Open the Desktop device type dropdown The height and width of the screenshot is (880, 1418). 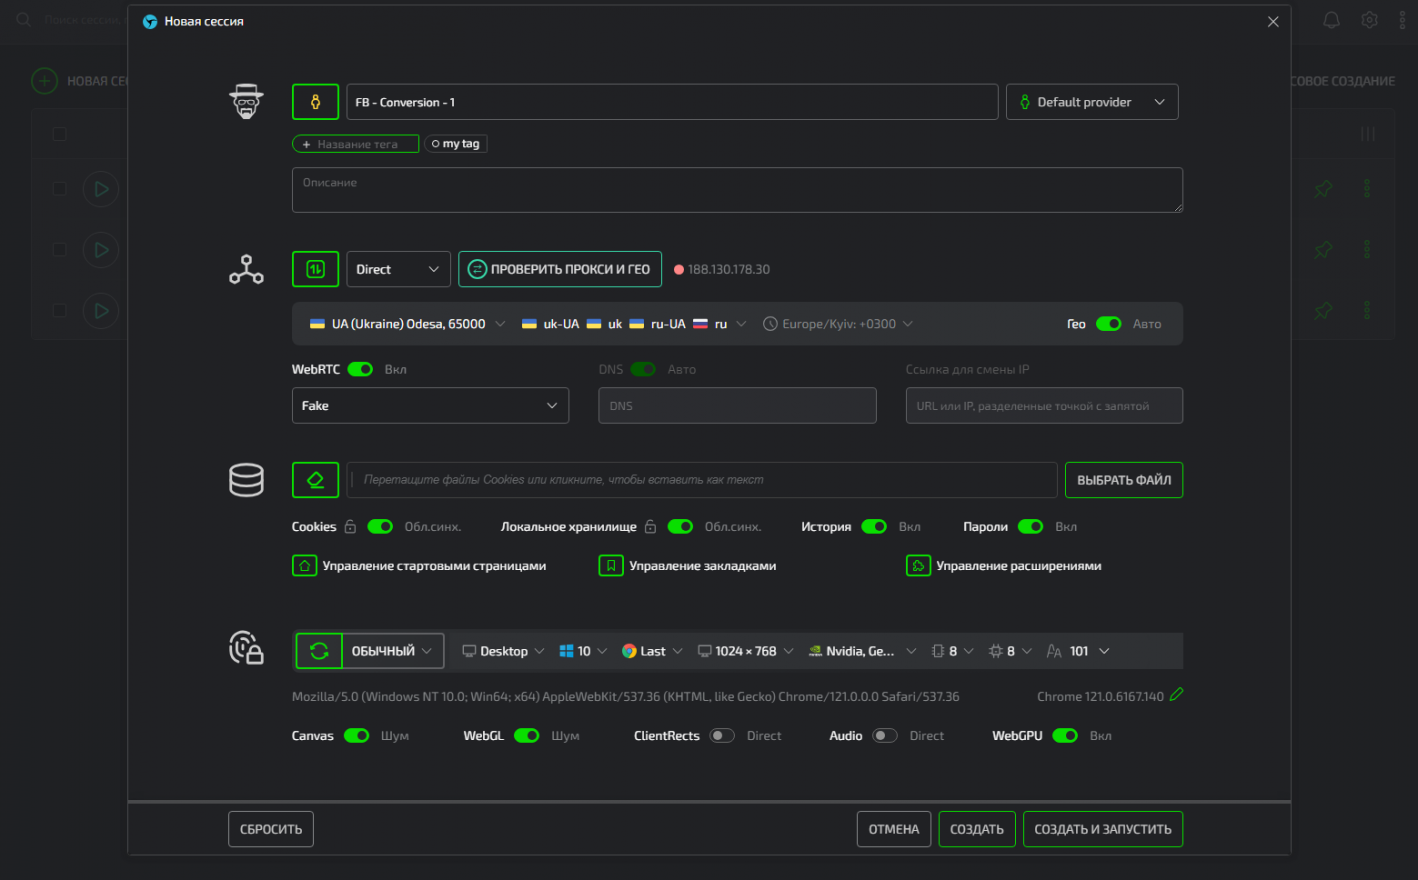coord(503,651)
